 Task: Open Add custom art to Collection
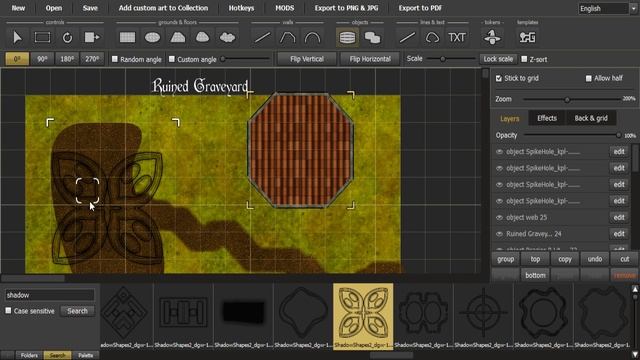tap(163, 8)
